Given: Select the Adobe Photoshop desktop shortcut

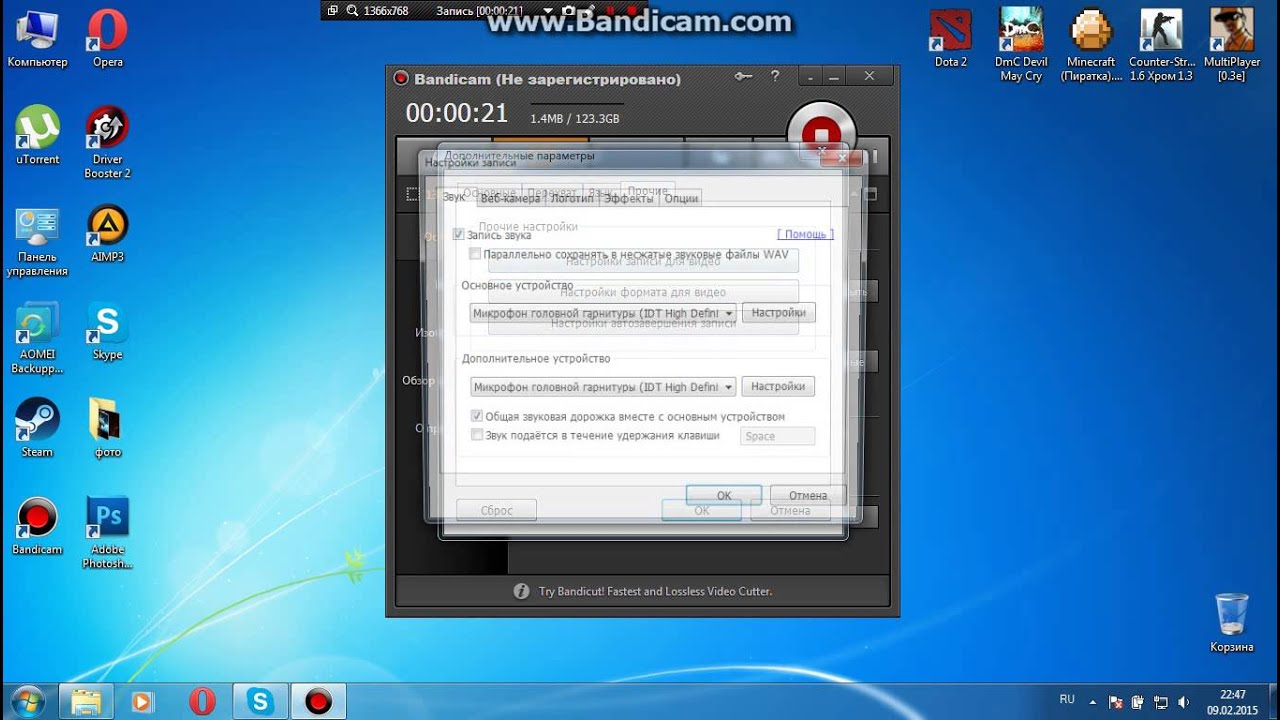Looking at the screenshot, I should pyautogui.click(x=108, y=533).
